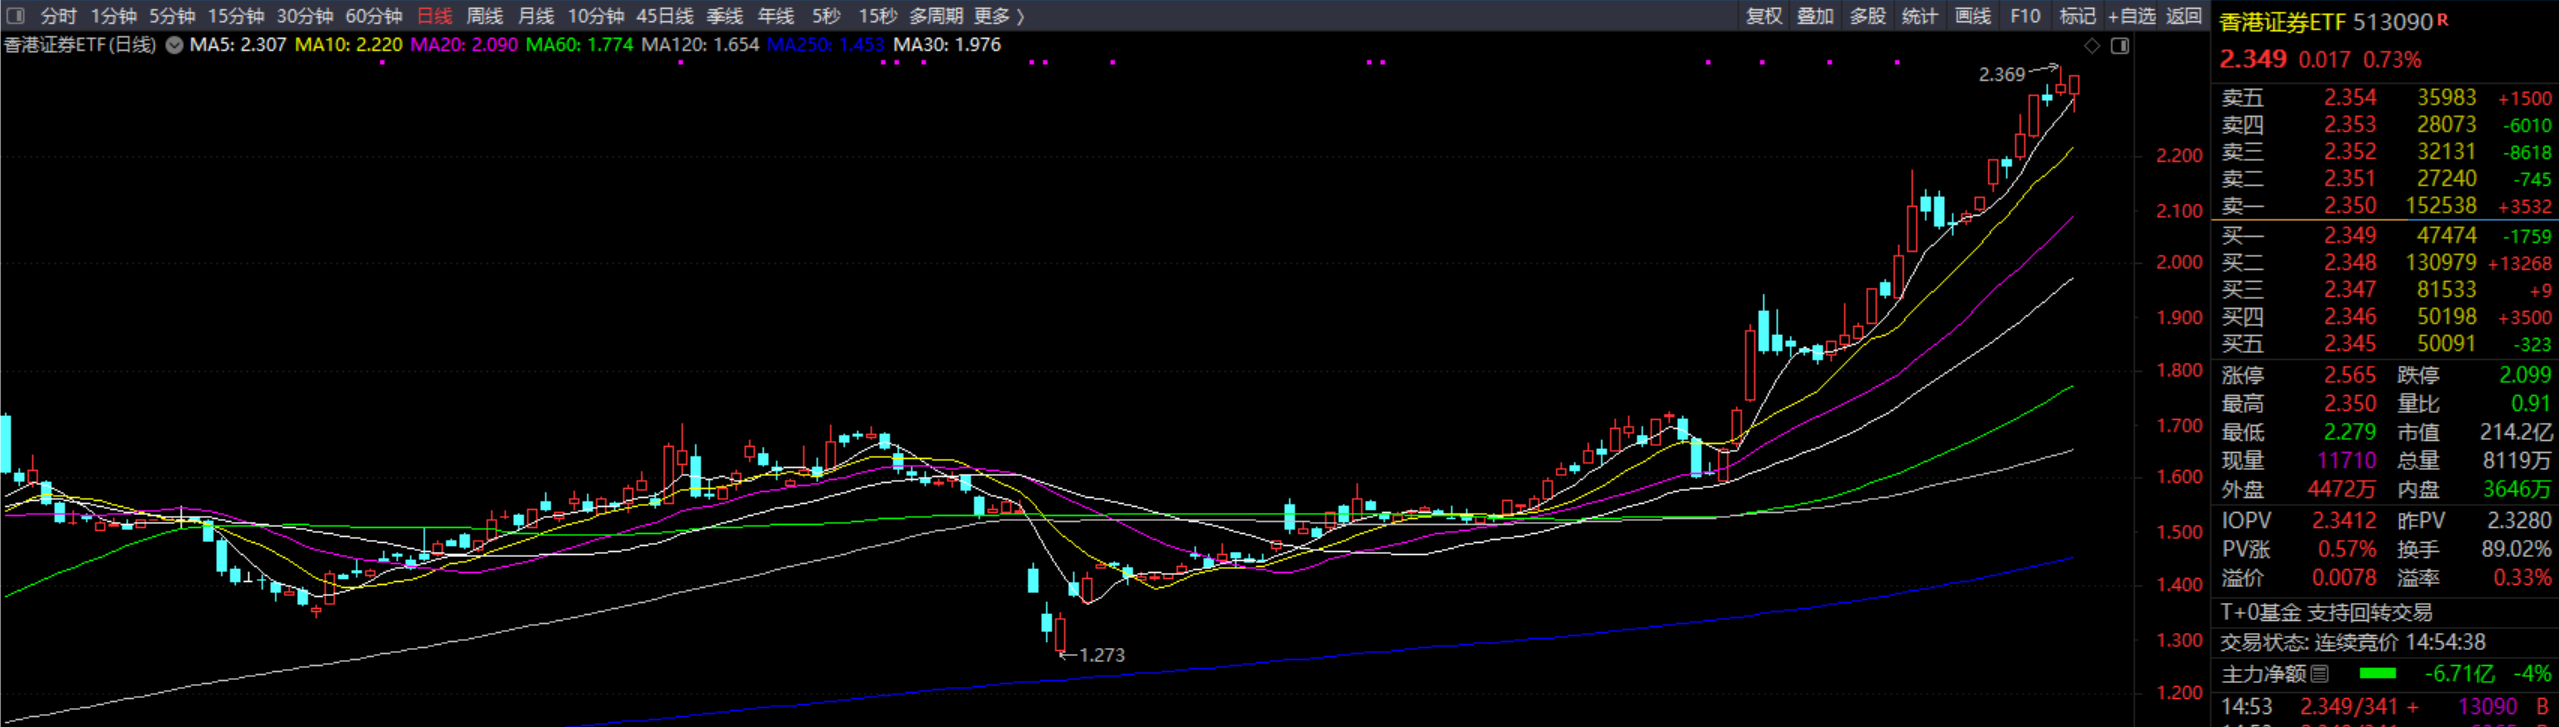Click the diamond icon above chart

click(x=2091, y=46)
